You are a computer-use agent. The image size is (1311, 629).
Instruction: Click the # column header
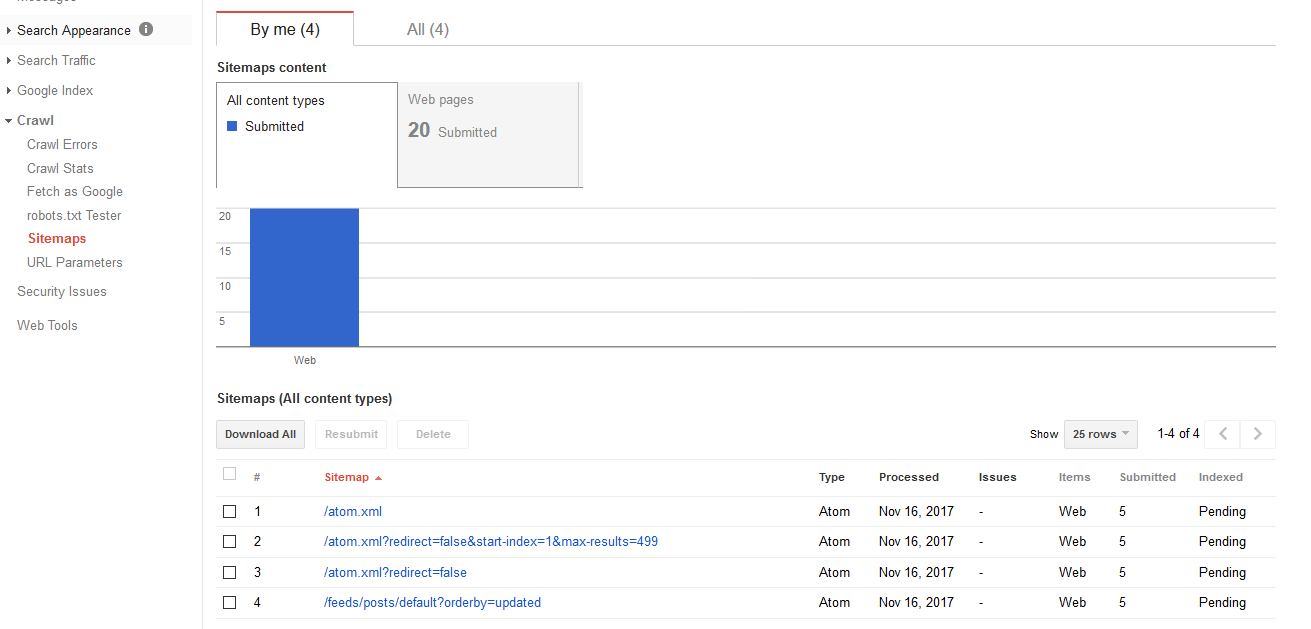[257, 478]
